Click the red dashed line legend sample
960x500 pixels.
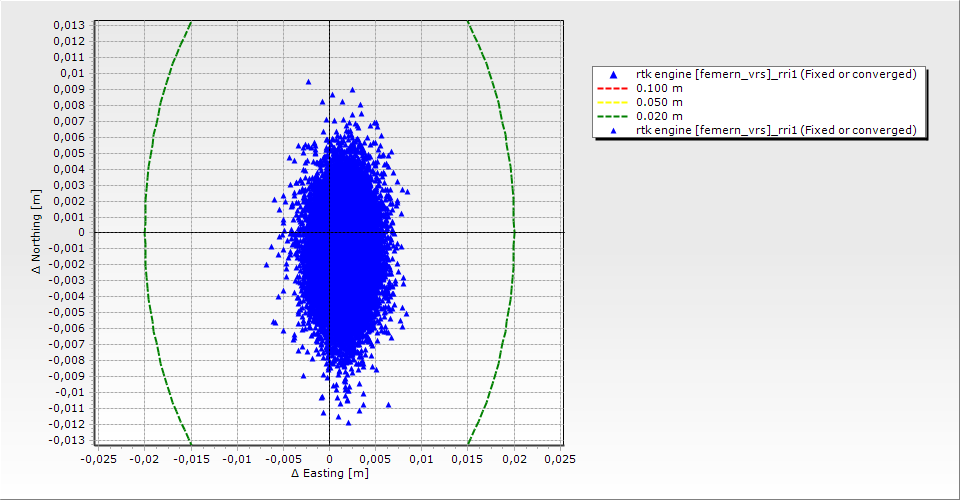(613, 88)
